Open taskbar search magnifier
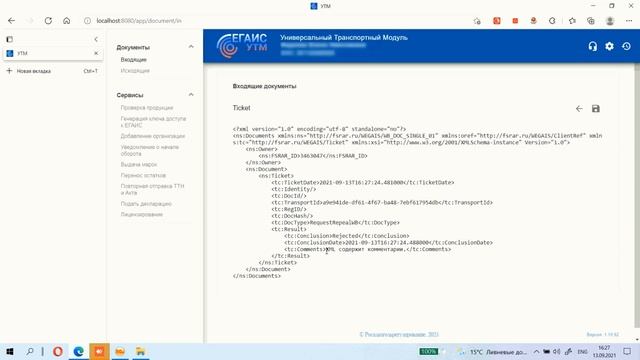The height and width of the screenshot is (360, 640). (30, 351)
